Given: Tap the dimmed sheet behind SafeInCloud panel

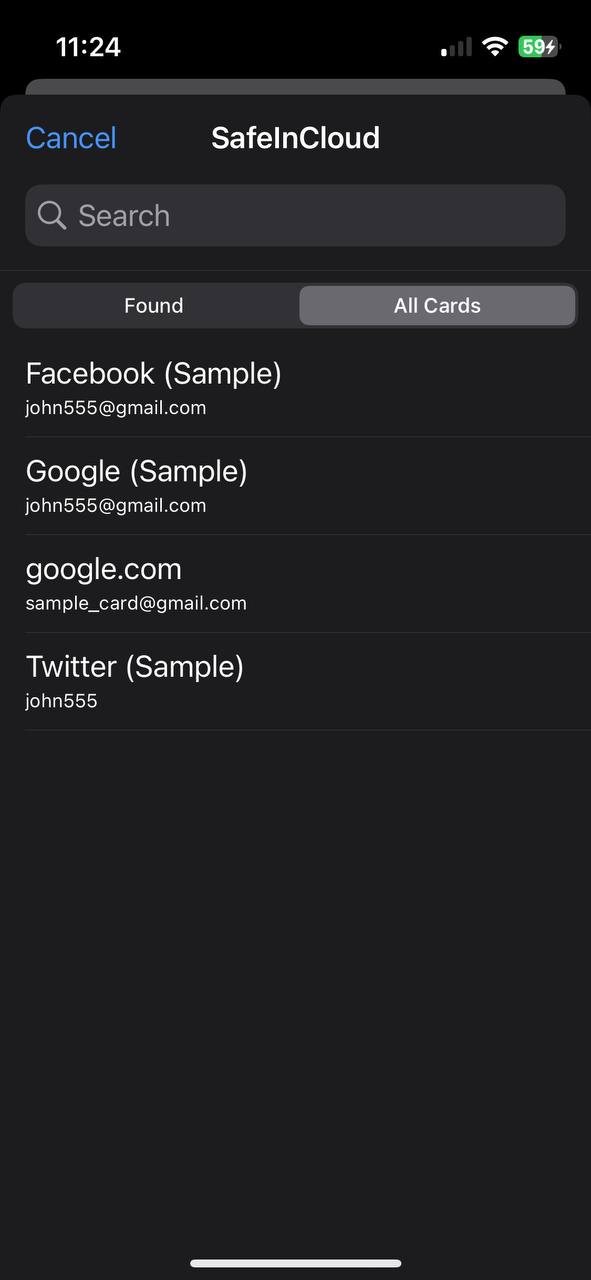Looking at the screenshot, I should click(295, 87).
